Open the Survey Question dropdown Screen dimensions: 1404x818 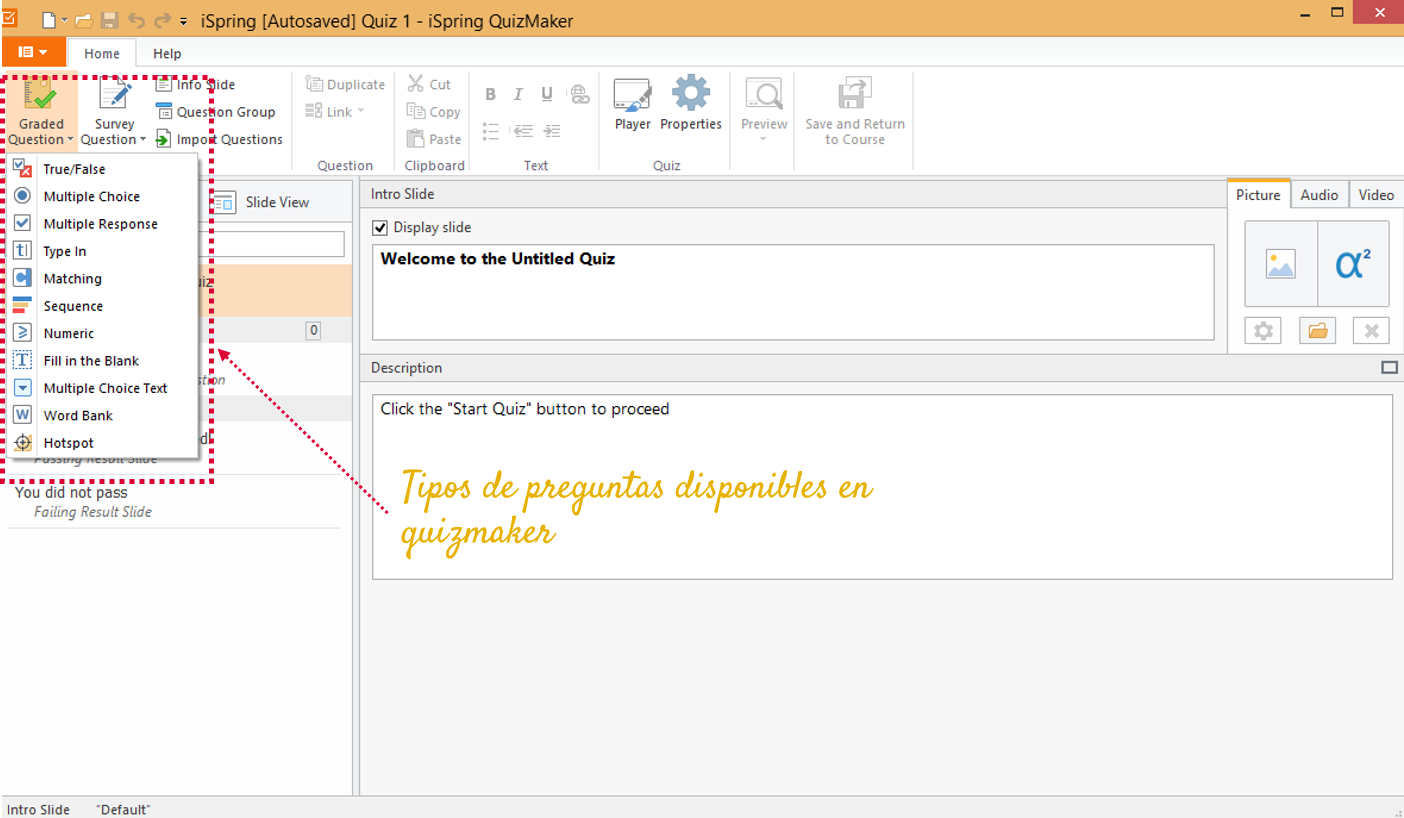114,111
